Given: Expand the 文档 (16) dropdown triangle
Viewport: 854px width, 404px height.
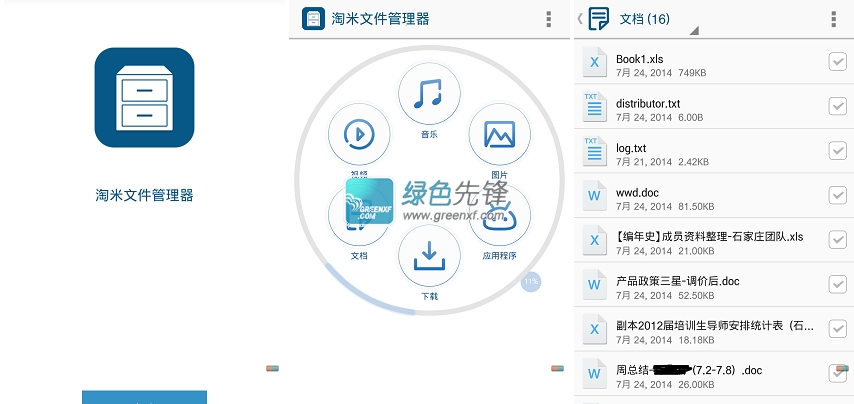Looking at the screenshot, I should pos(694,31).
